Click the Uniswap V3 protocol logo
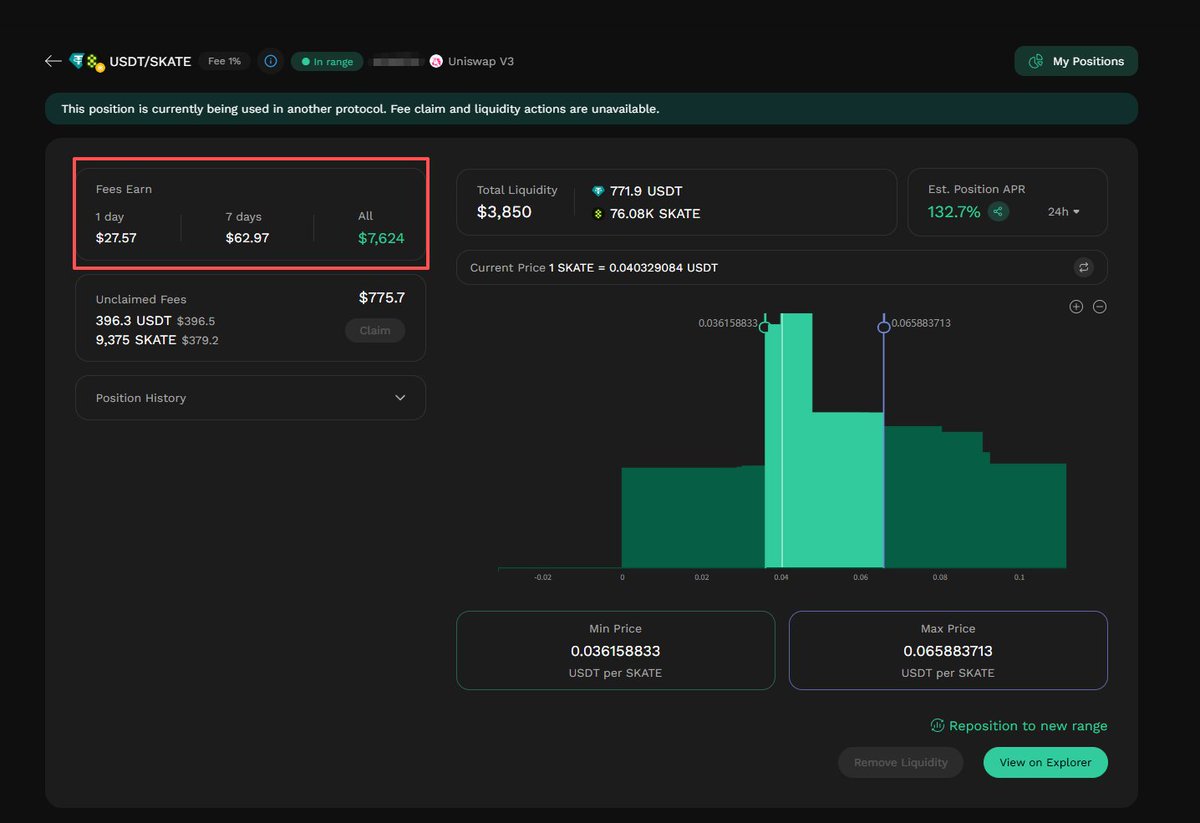This screenshot has height=823, width=1200. (436, 61)
